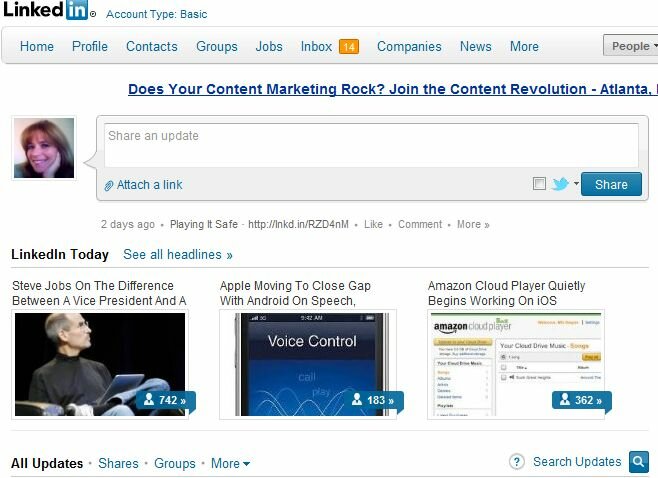Click the Steve Jobs article thumbnail
658x478 pixels.
pos(100,364)
